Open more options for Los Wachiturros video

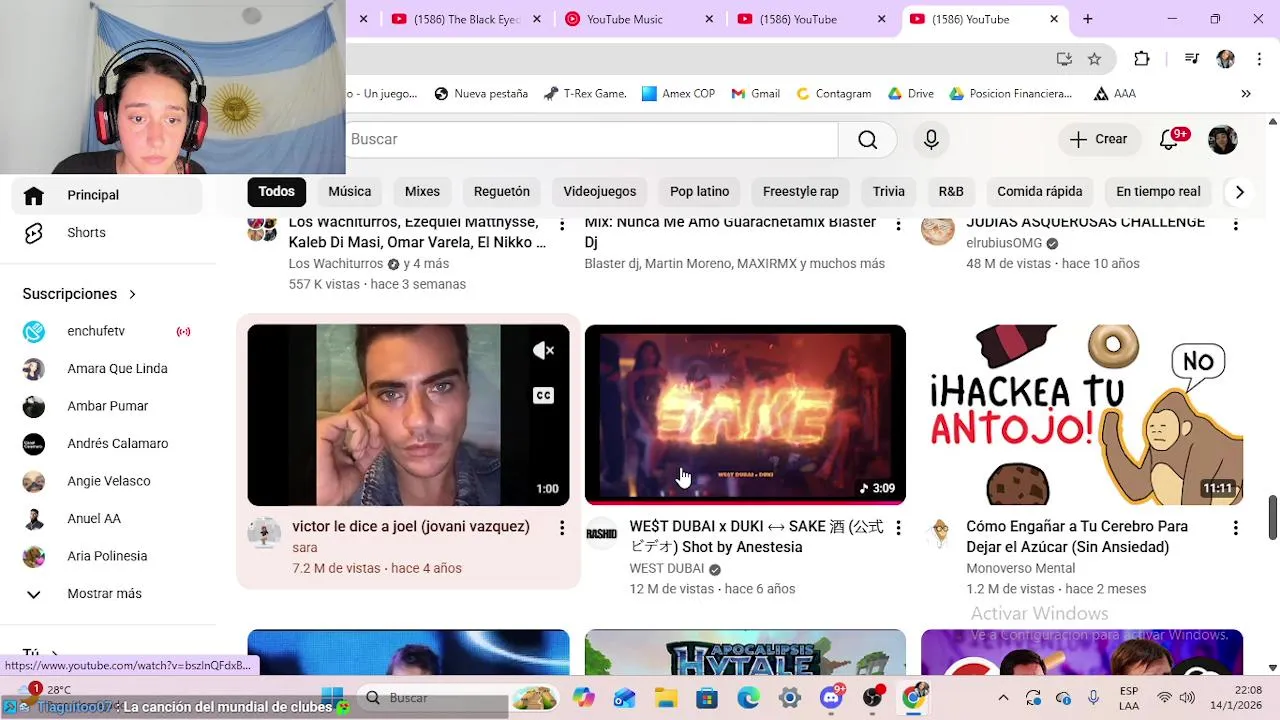pyautogui.click(x=562, y=225)
